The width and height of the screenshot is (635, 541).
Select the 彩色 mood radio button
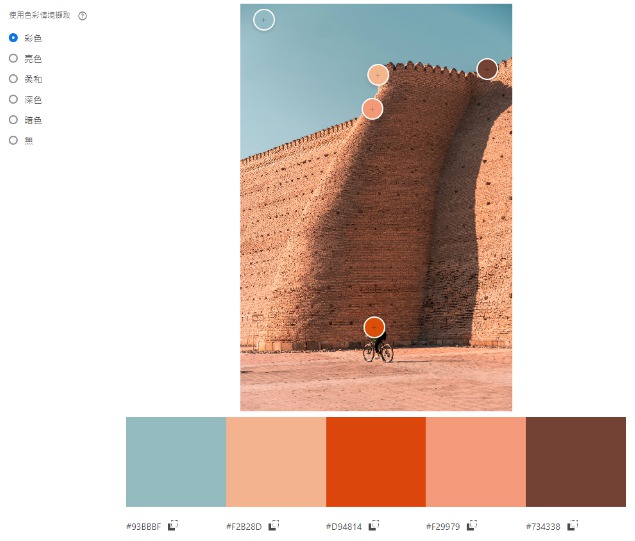[13, 38]
